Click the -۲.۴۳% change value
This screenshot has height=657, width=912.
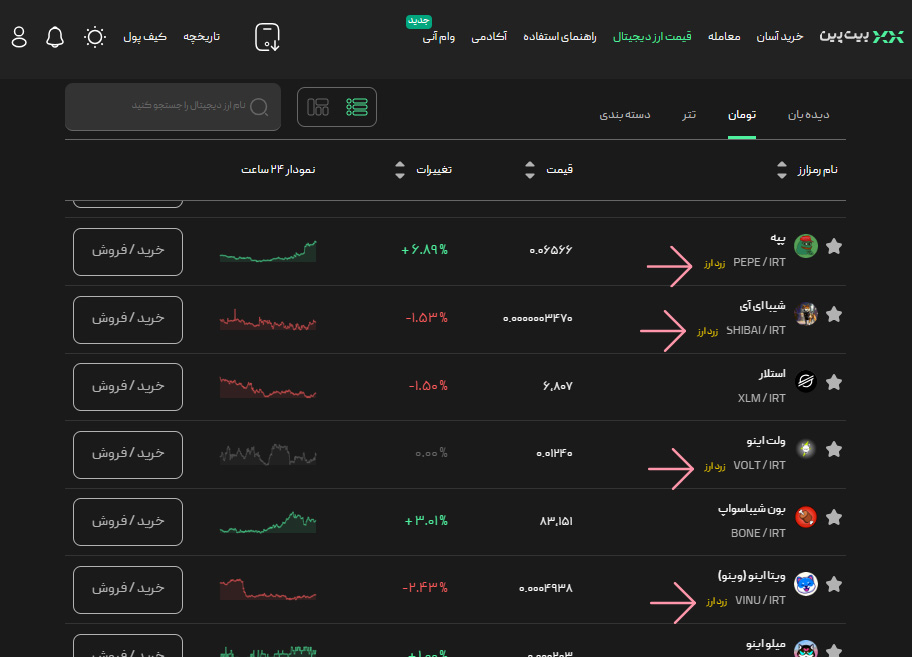point(425,588)
